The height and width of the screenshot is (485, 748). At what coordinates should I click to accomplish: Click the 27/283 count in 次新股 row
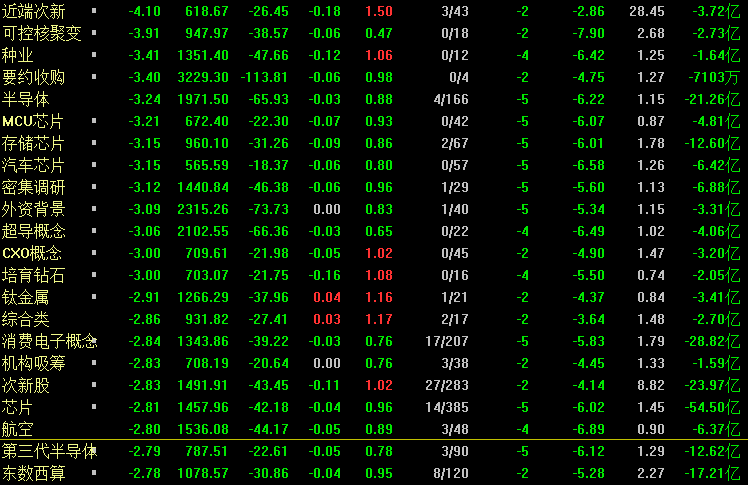pyautogui.click(x=447, y=385)
